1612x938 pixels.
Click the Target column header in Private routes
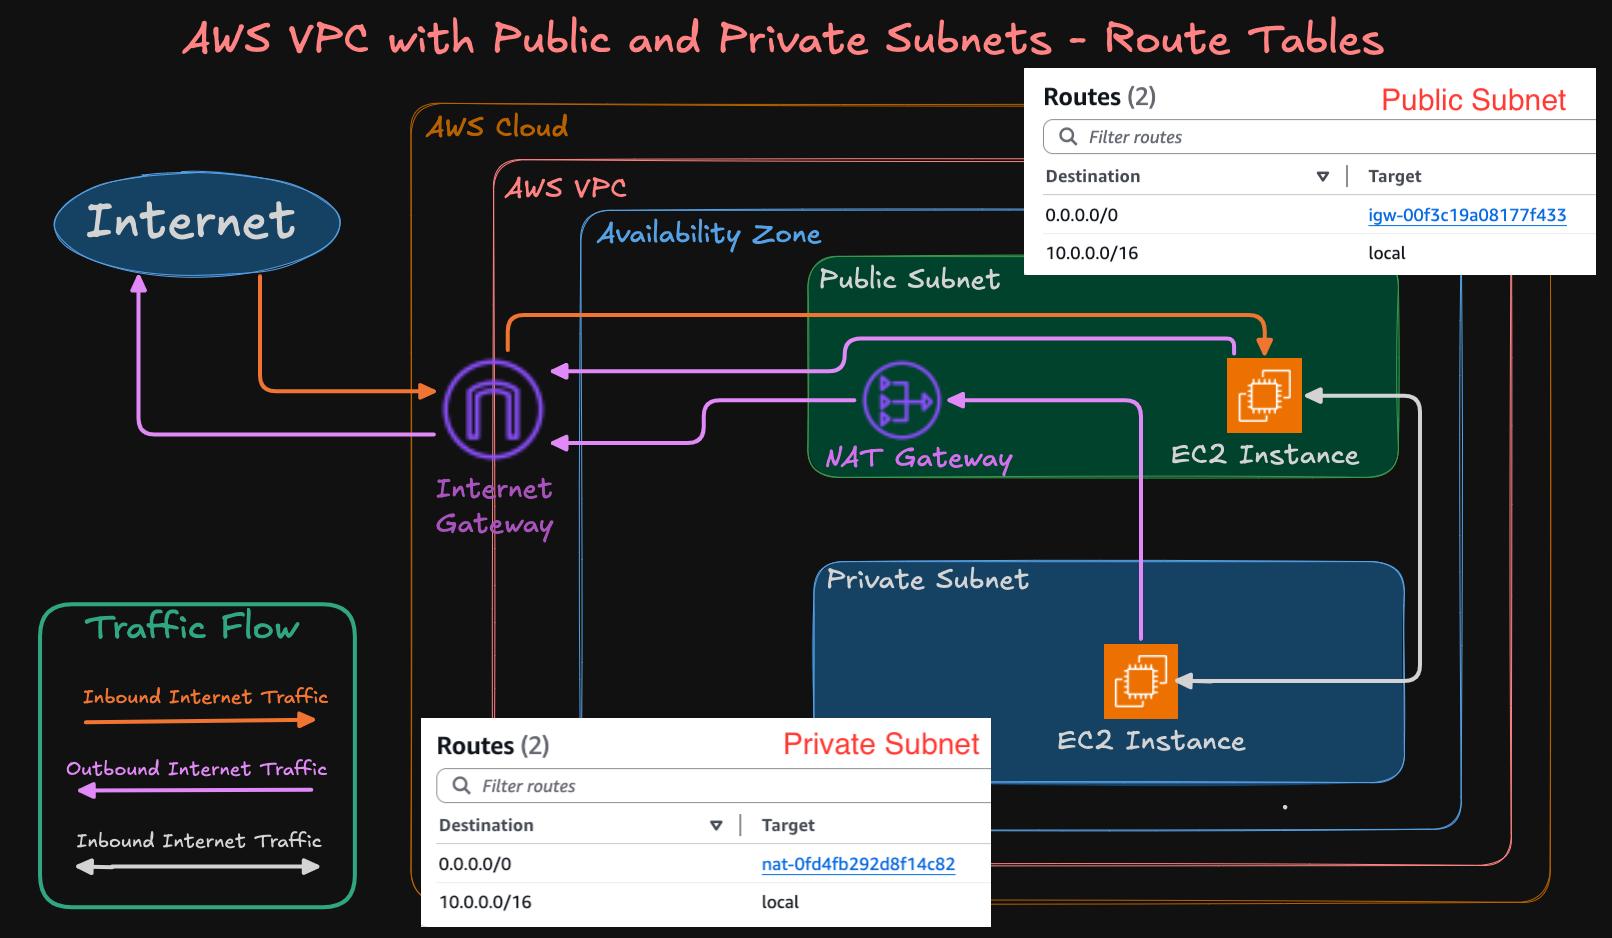tap(788, 826)
